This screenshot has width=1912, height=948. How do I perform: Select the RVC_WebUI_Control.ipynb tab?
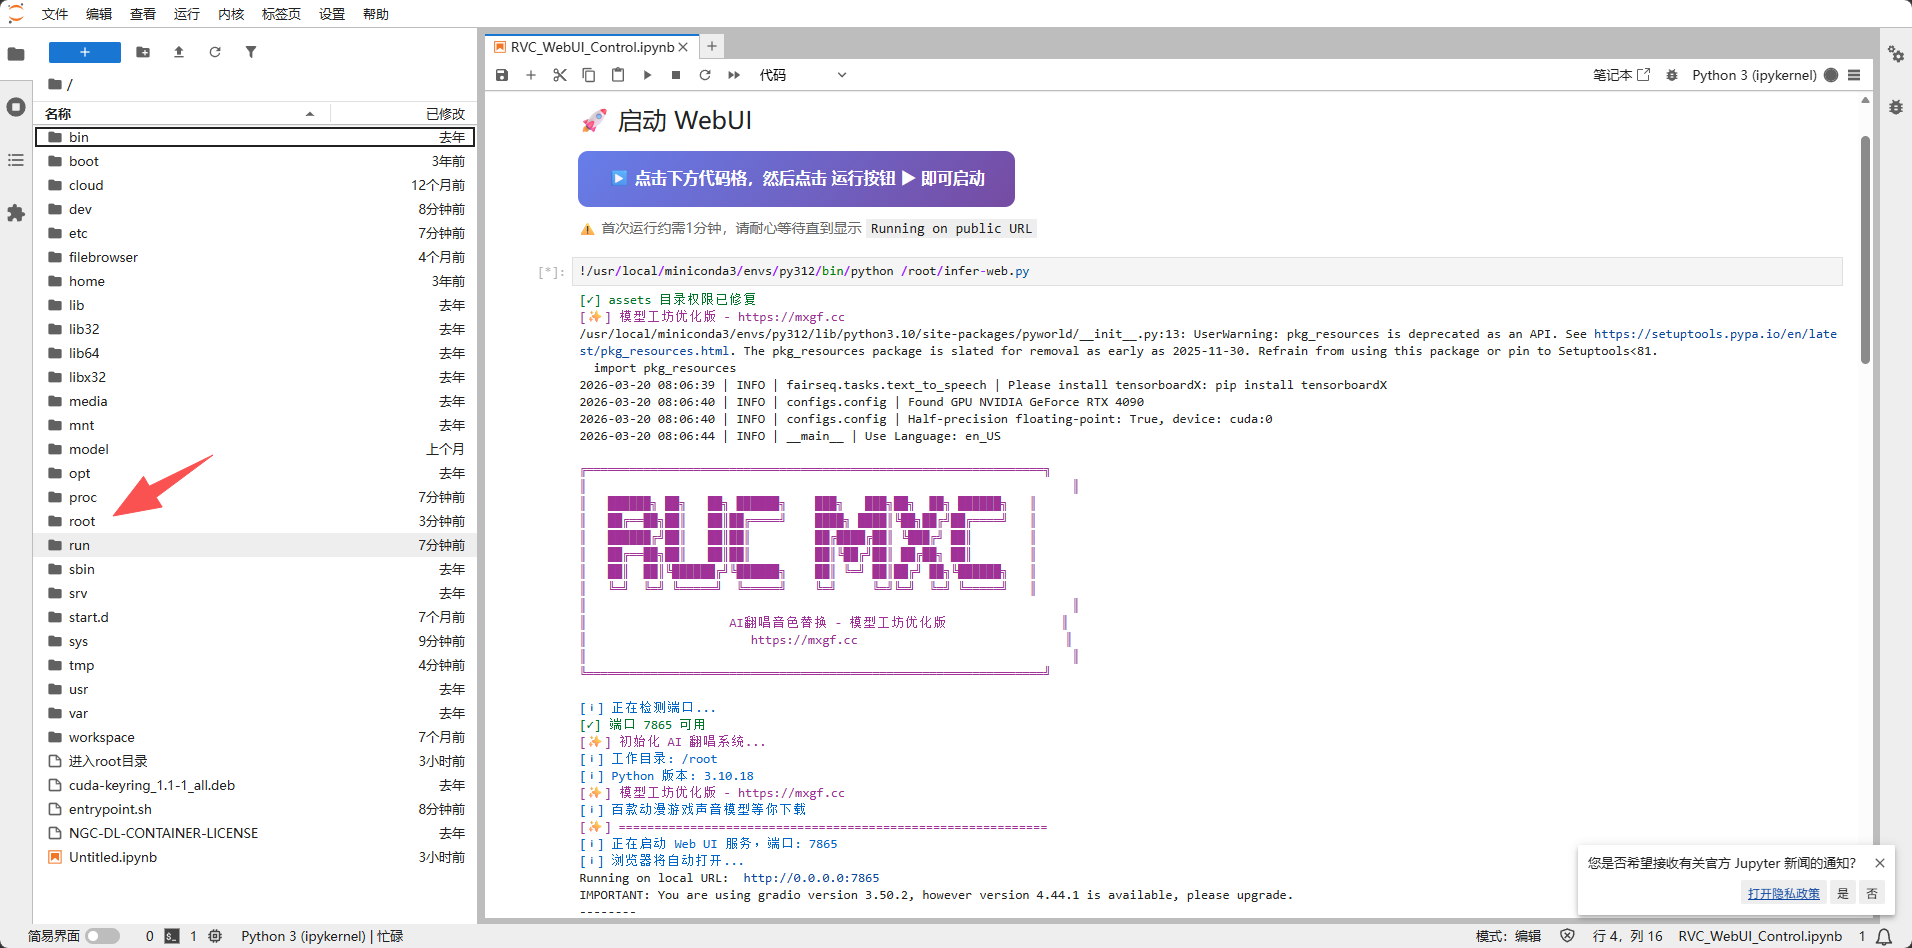click(592, 47)
